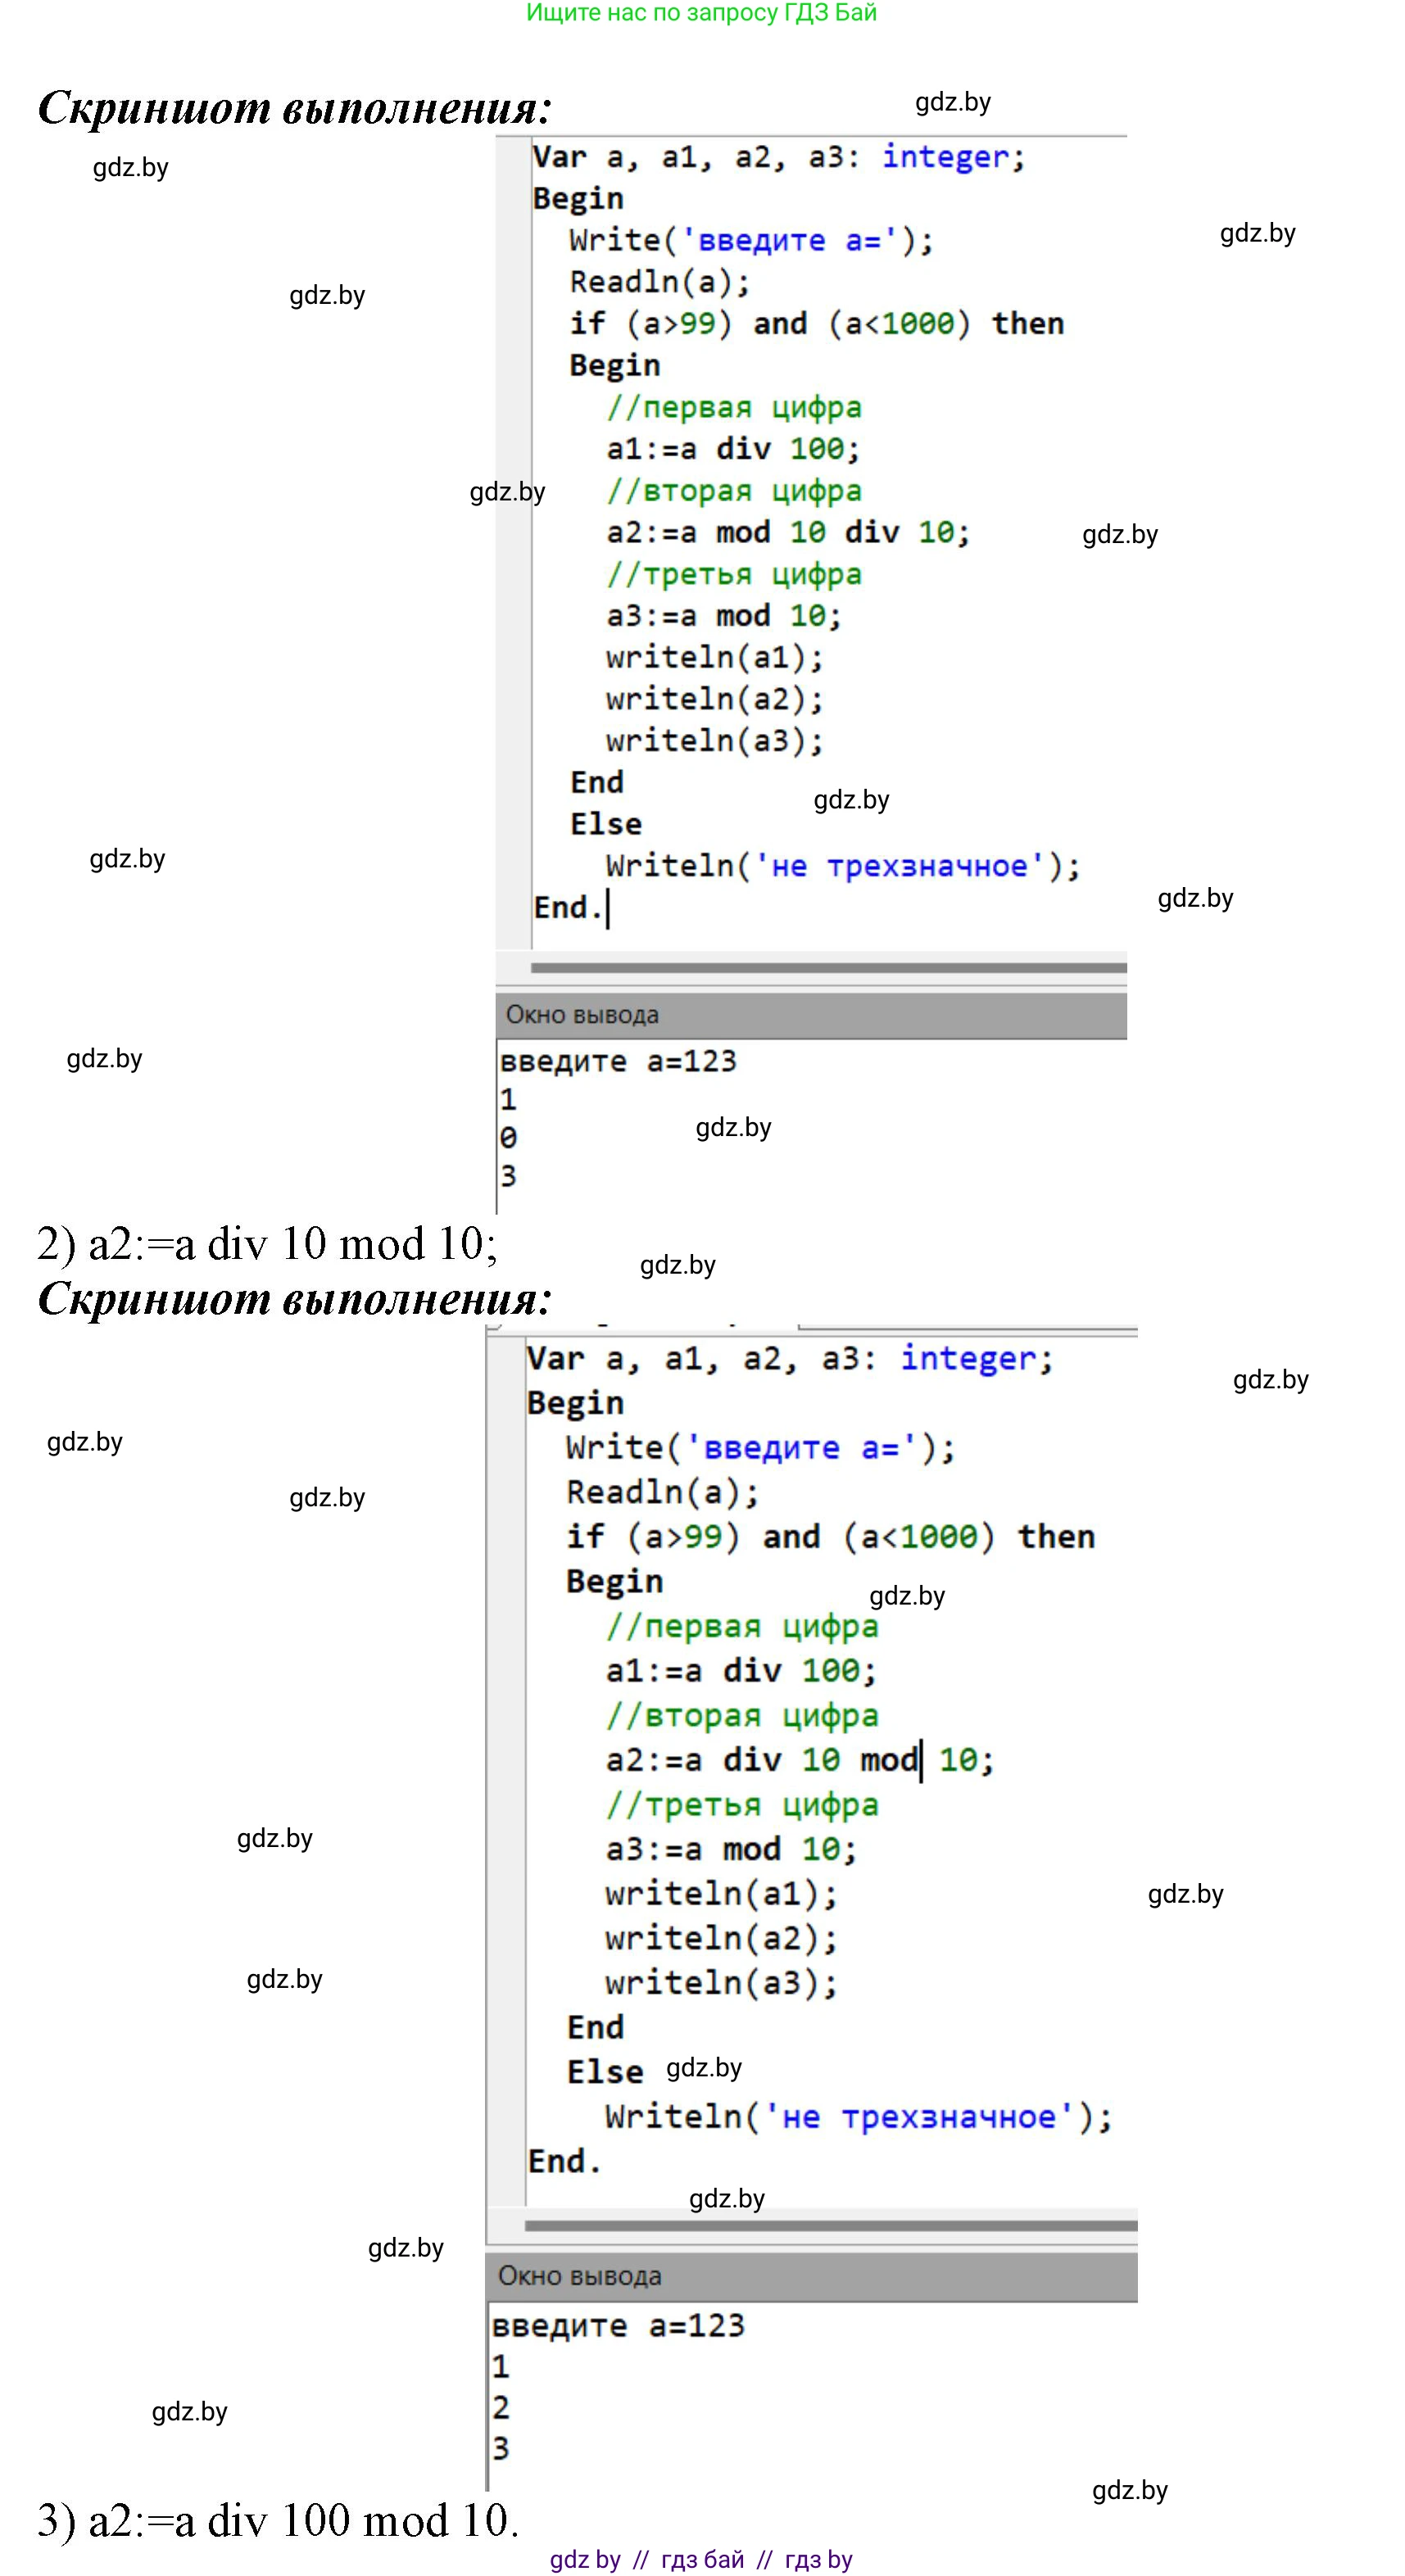Click the horizontal scrollbar of the lower code editor
This screenshot has width=1405, height=2576.
(830, 2225)
